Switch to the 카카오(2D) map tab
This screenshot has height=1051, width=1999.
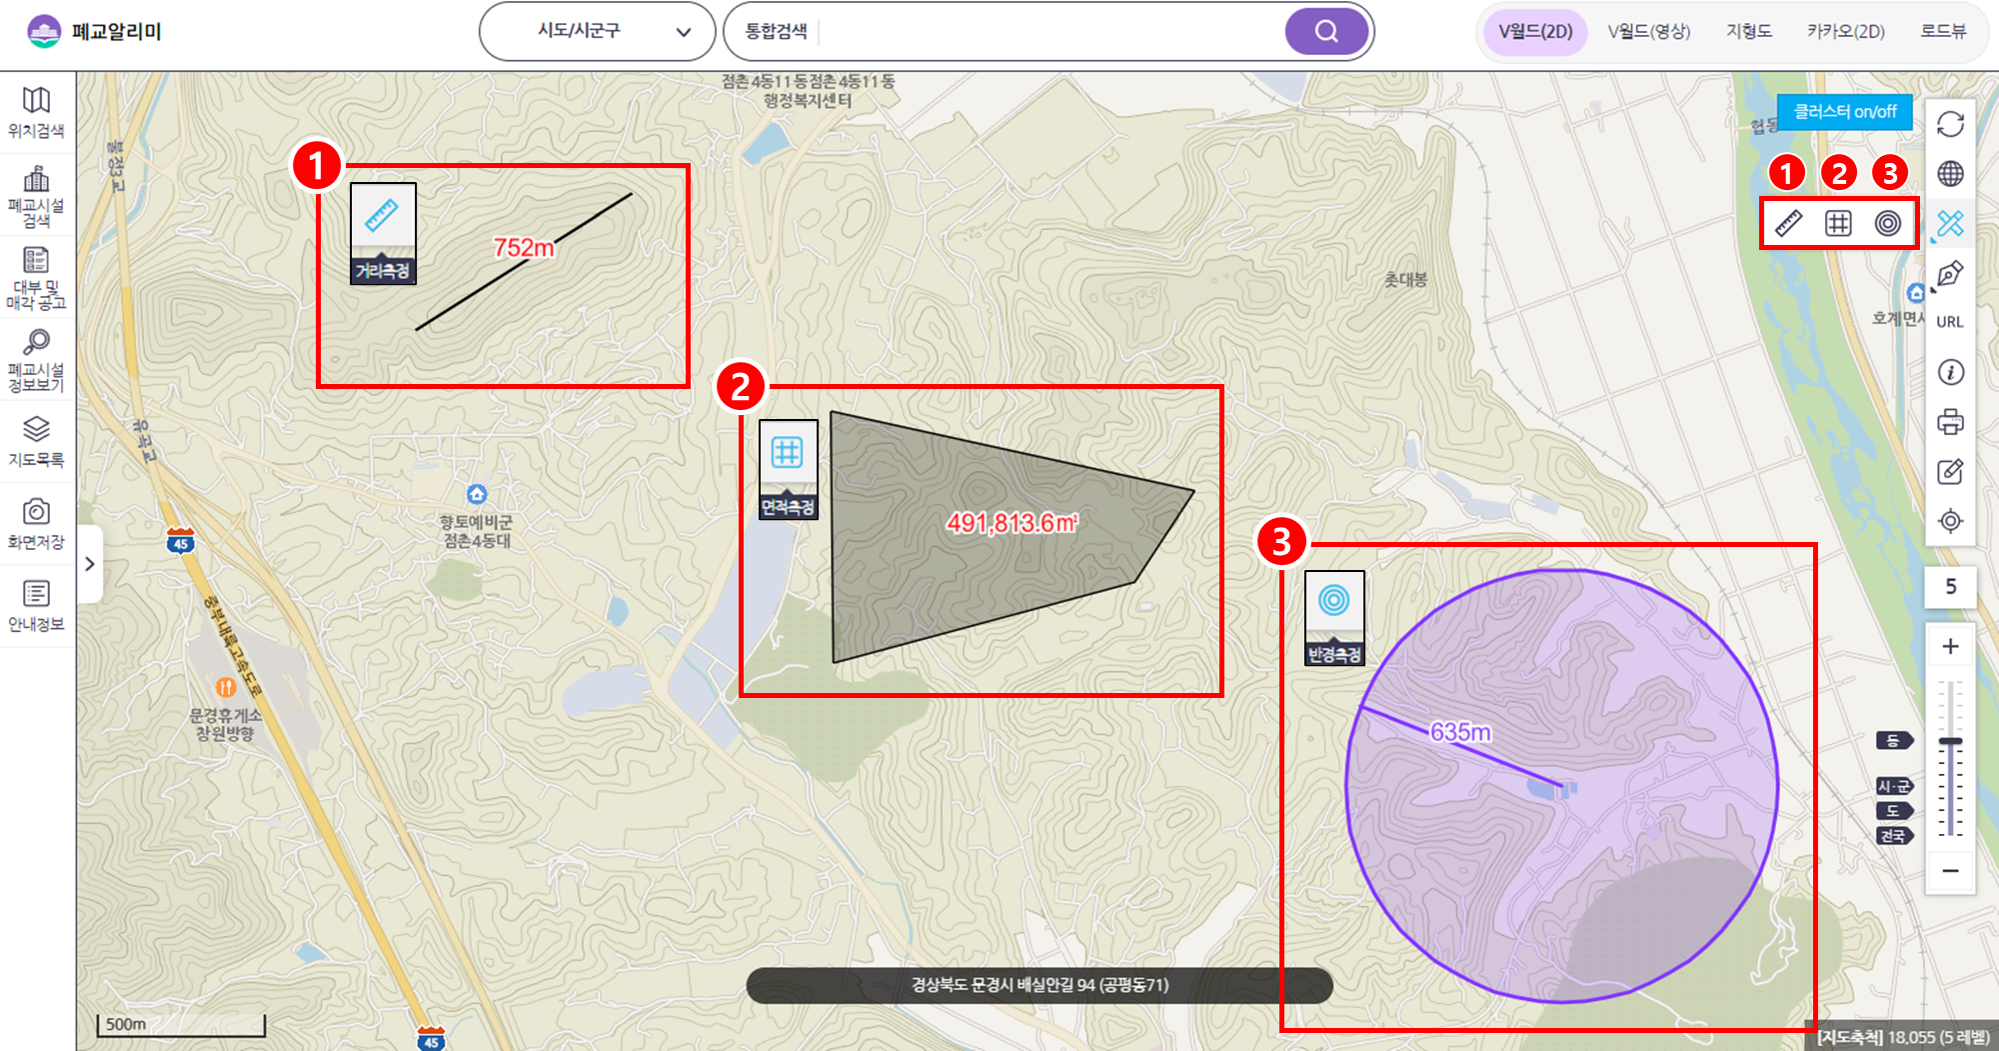click(1845, 32)
